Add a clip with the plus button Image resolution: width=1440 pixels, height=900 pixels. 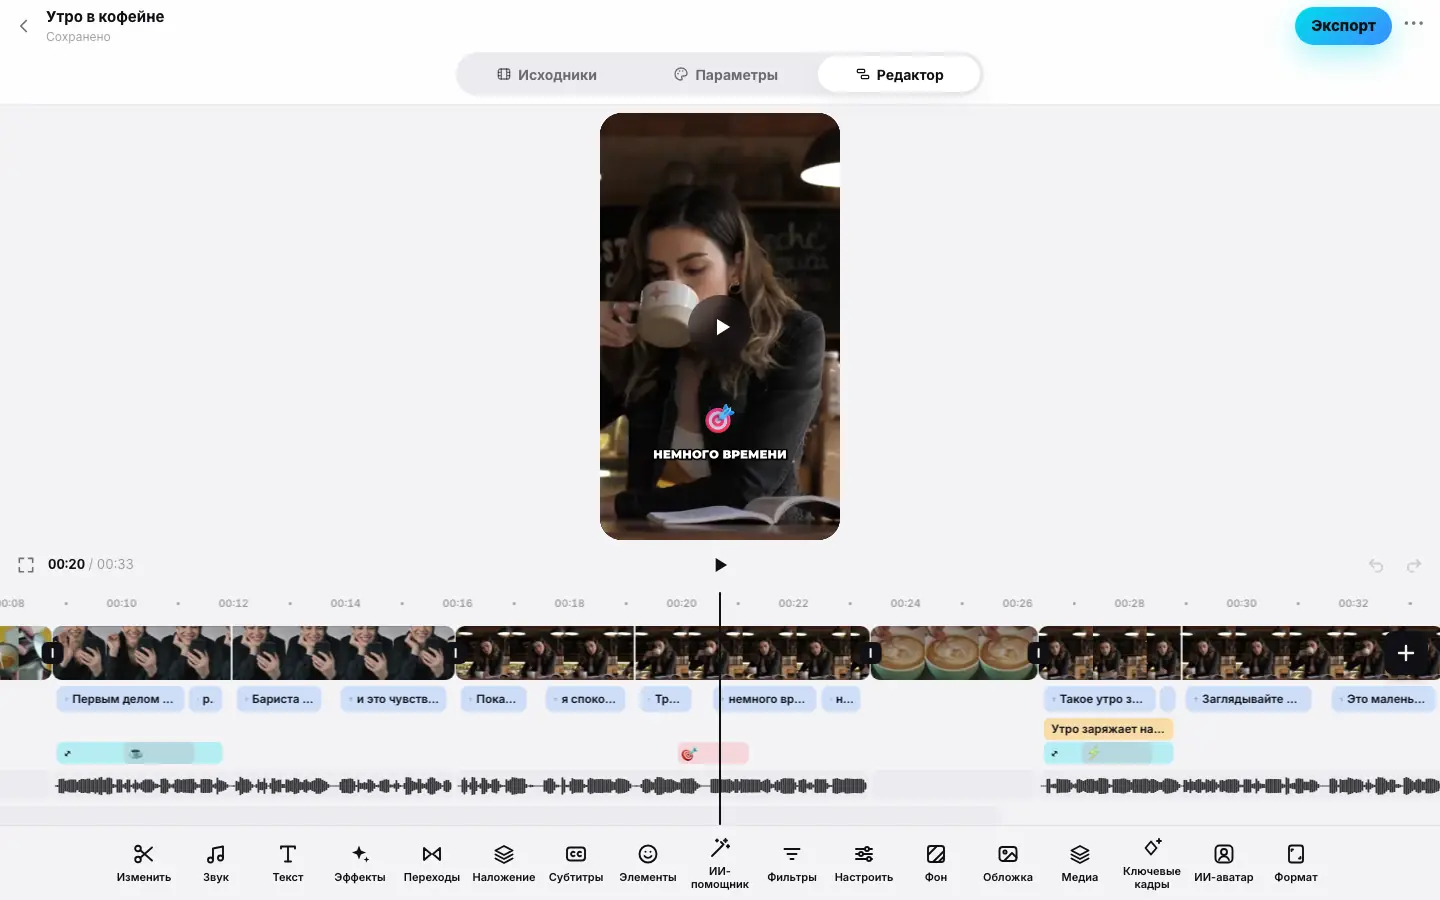[1405, 653]
